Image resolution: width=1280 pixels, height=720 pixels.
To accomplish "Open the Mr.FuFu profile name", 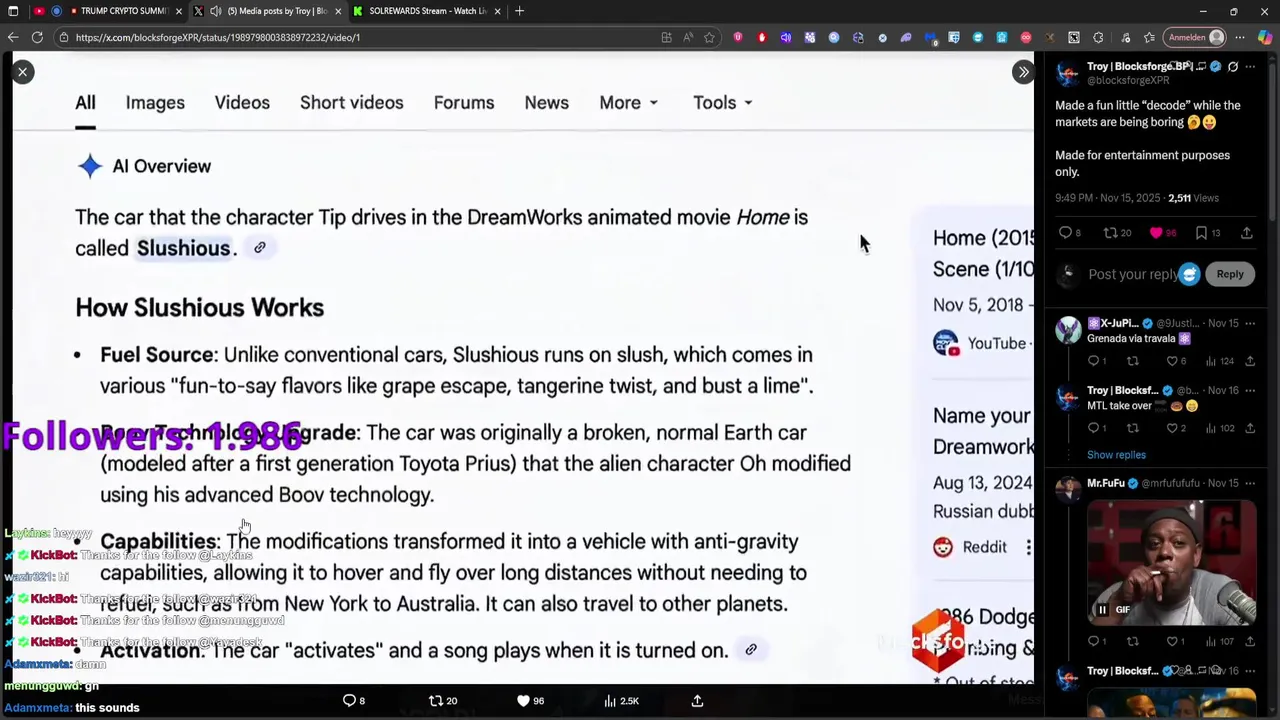I will pyautogui.click(x=1106, y=483).
